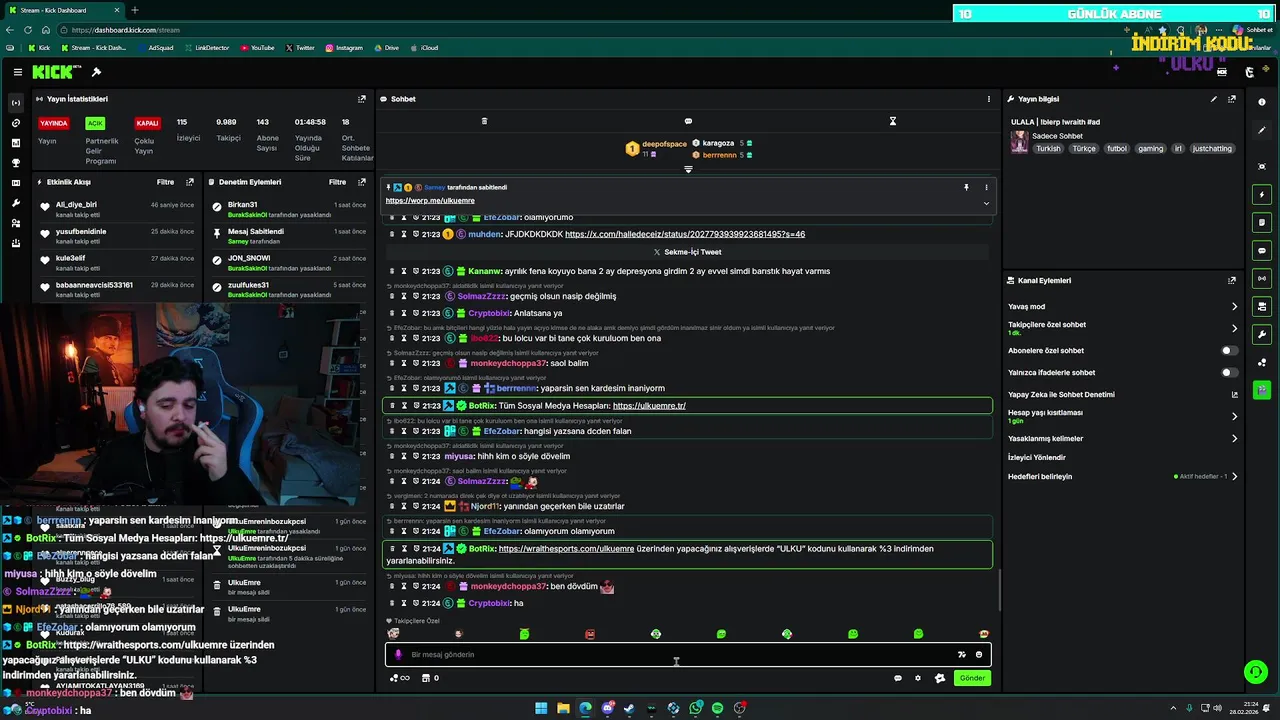The height and width of the screenshot is (720, 1280).
Task: Open the stream broadcast icon in left sidebar
Action: 15,103
